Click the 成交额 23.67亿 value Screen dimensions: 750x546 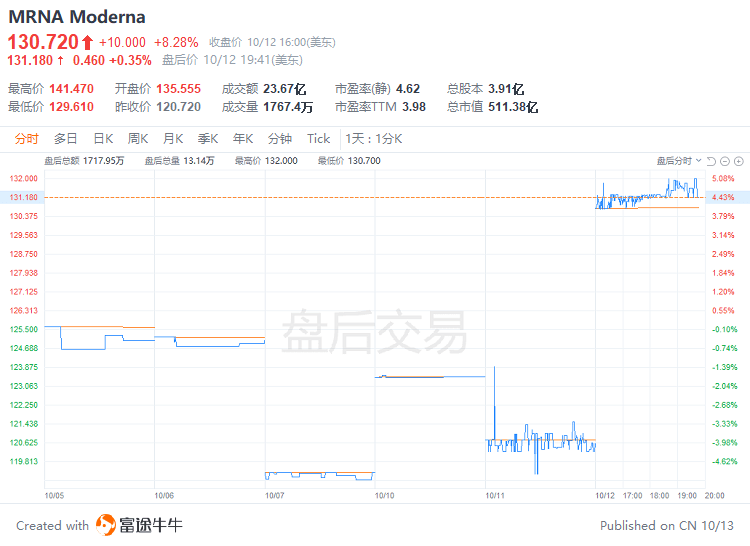point(285,89)
